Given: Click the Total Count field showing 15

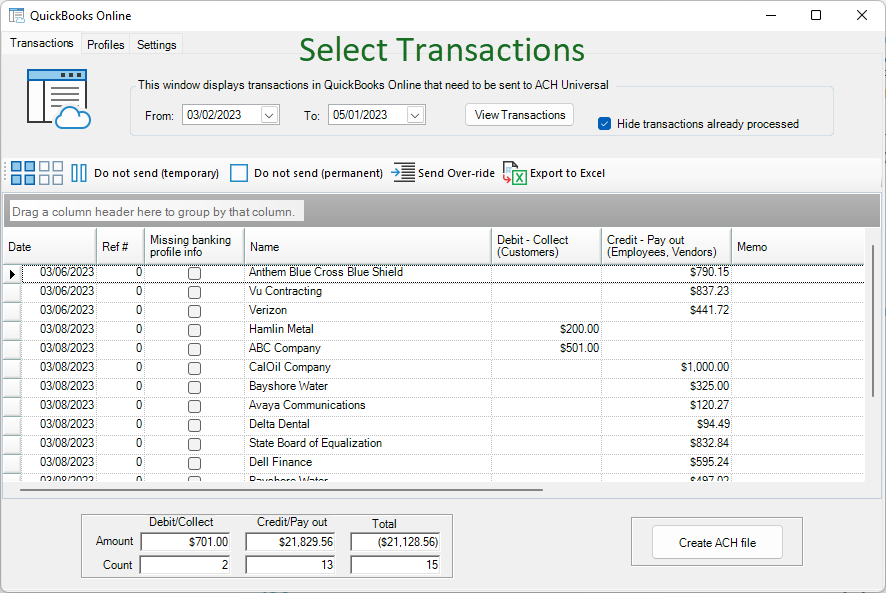Looking at the screenshot, I should pos(395,565).
